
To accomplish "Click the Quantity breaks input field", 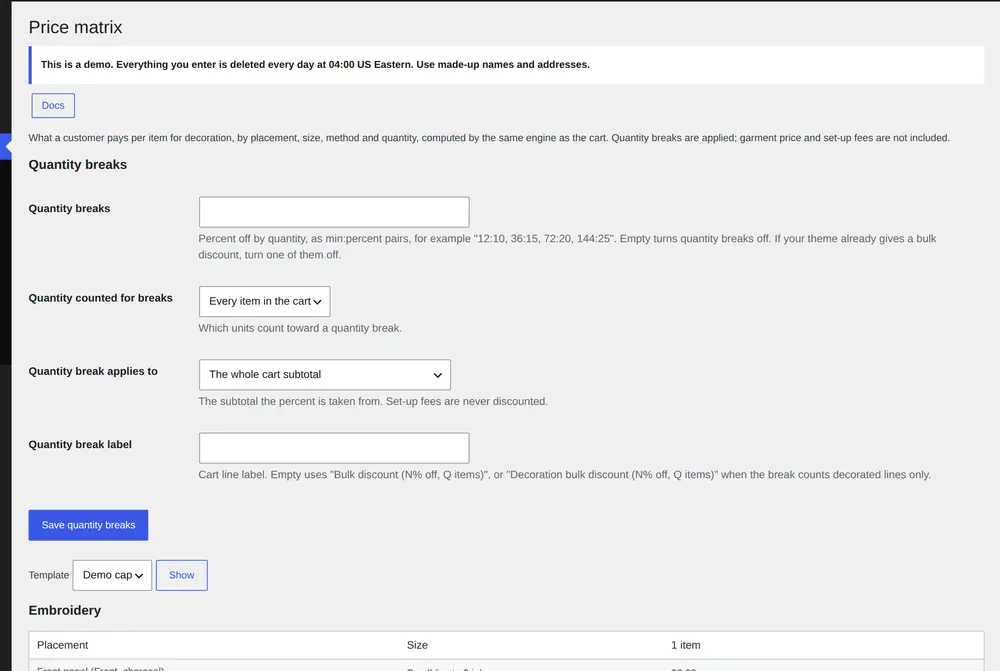I will click(334, 212).
